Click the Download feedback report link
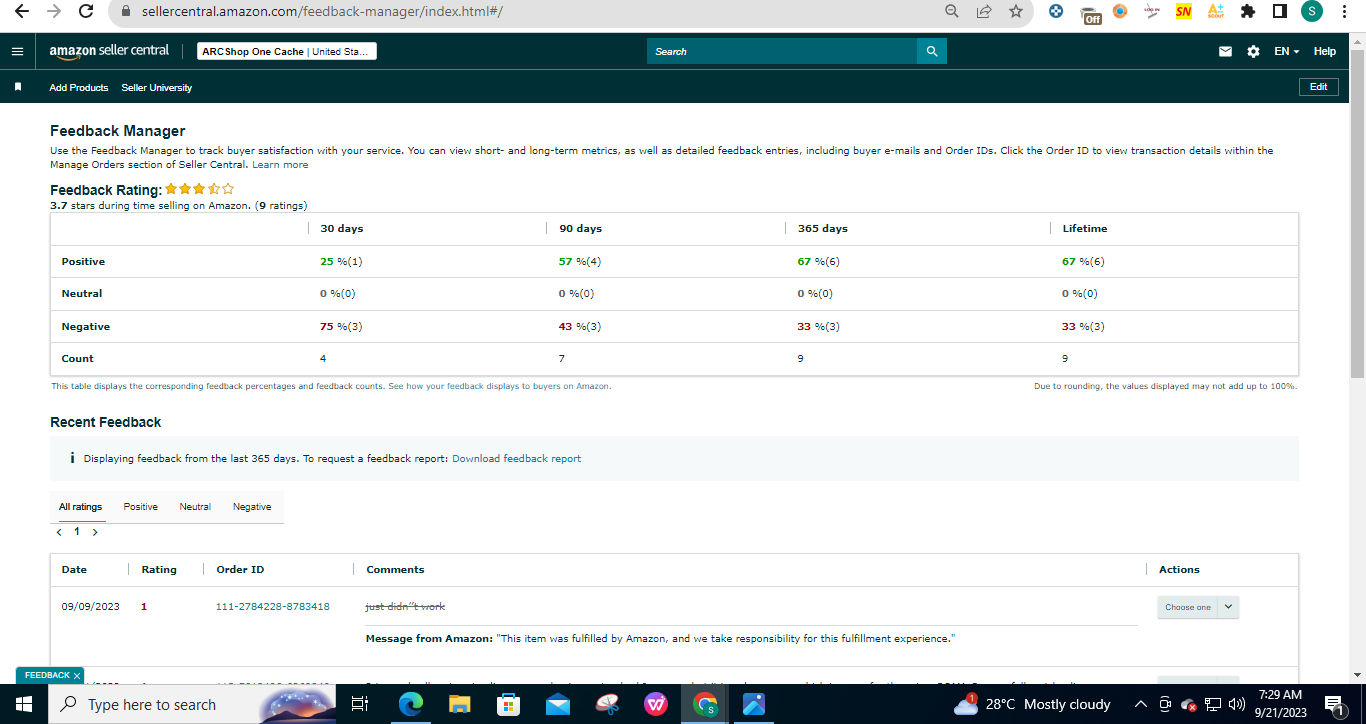 516,459
